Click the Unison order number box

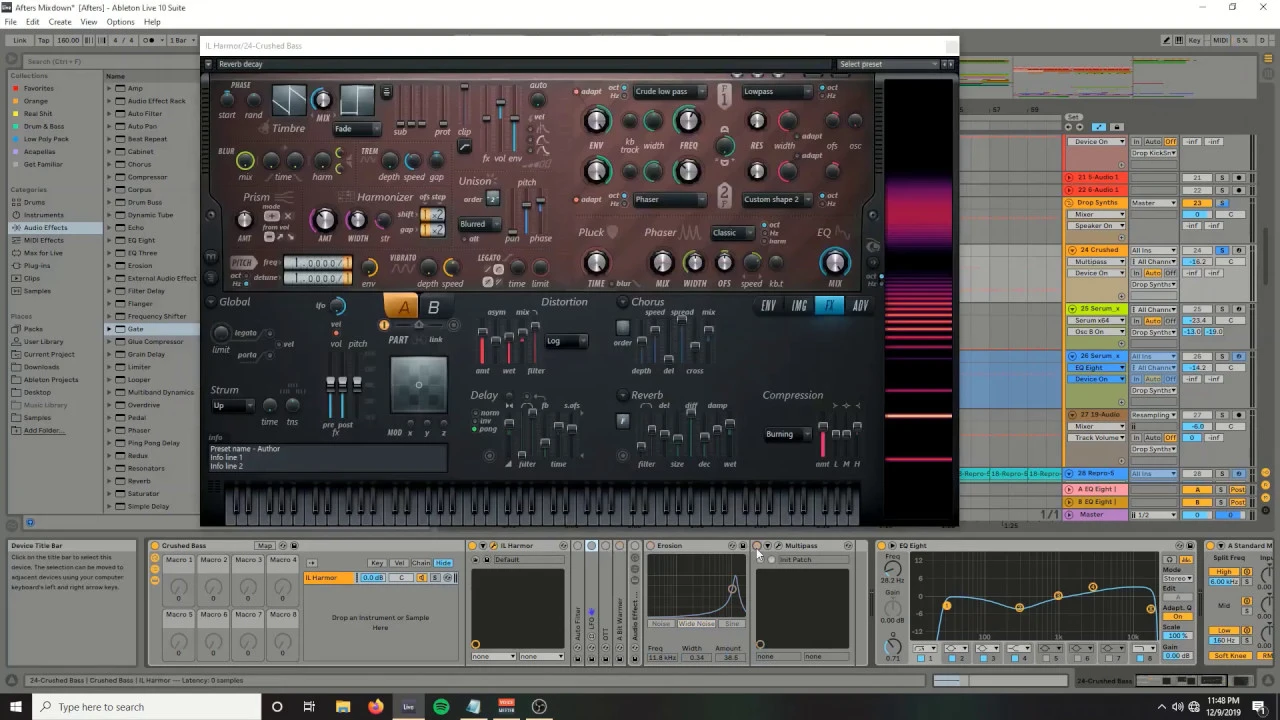(x=492, y=198)
